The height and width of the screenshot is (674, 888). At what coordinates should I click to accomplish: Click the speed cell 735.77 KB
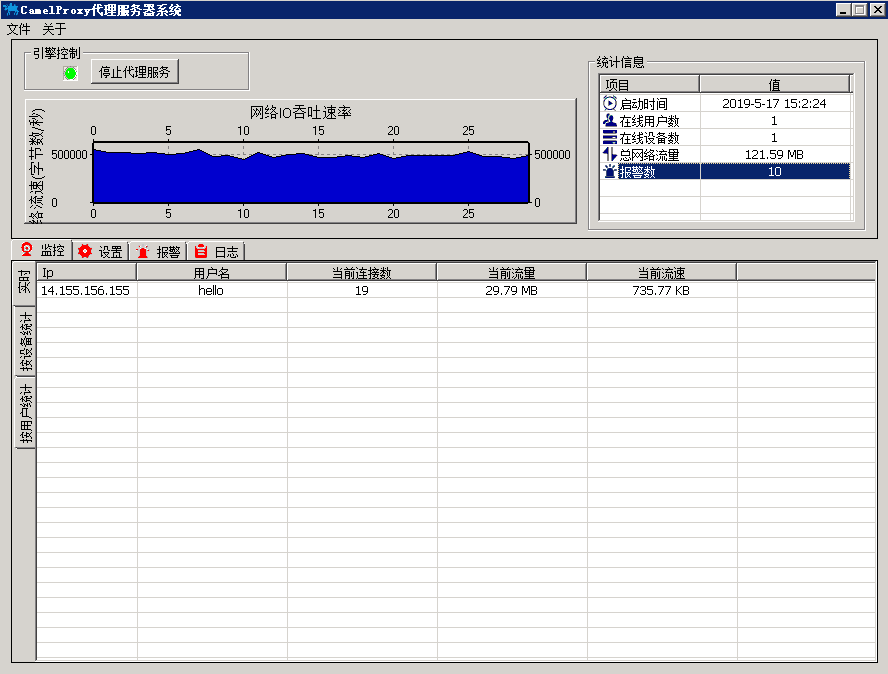pos(661,291)
